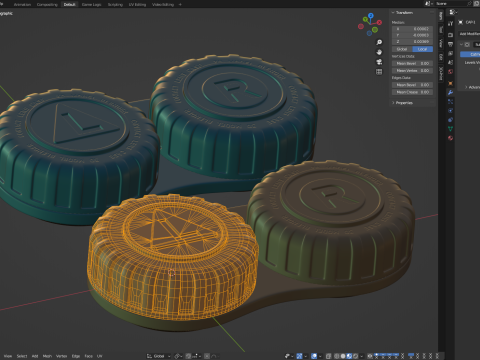Open the Tool properties tab
Image resolution: width=480 pixels, height=360 pixels.
pyautogui.click(x=451, y=23)
